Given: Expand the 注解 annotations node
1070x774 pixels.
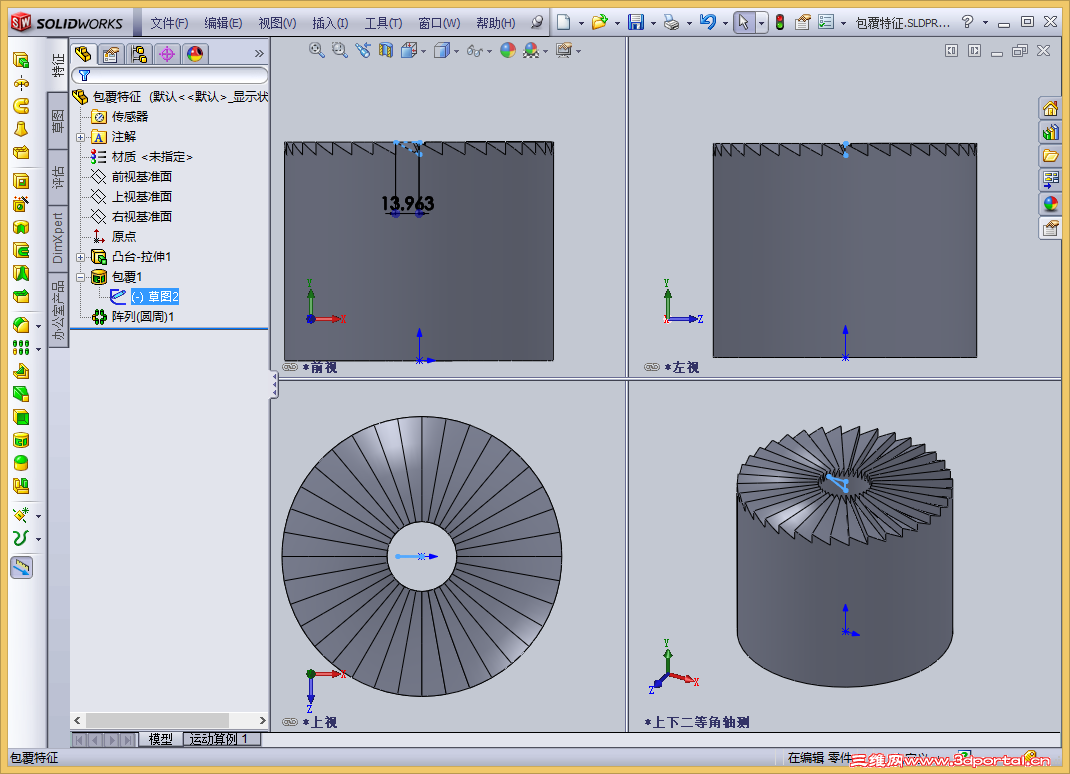Looking at the screenshot, I should (x=81, y=137).
